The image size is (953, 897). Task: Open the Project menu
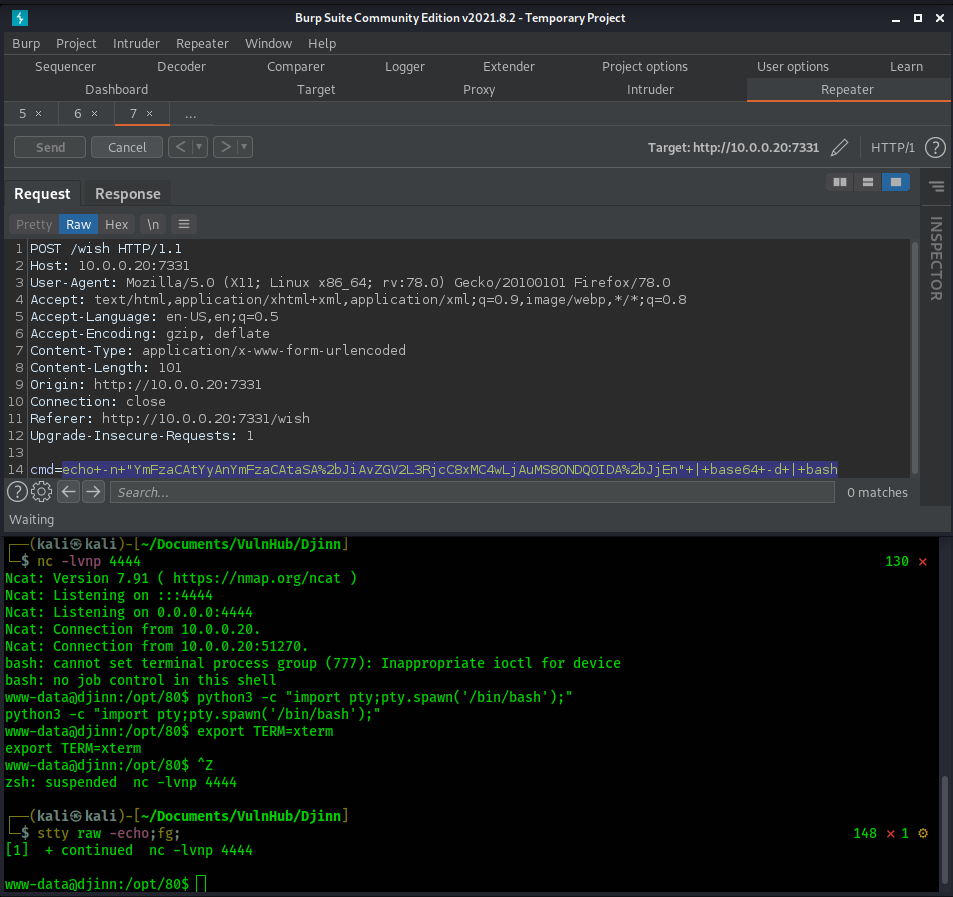tap(76, 44)
